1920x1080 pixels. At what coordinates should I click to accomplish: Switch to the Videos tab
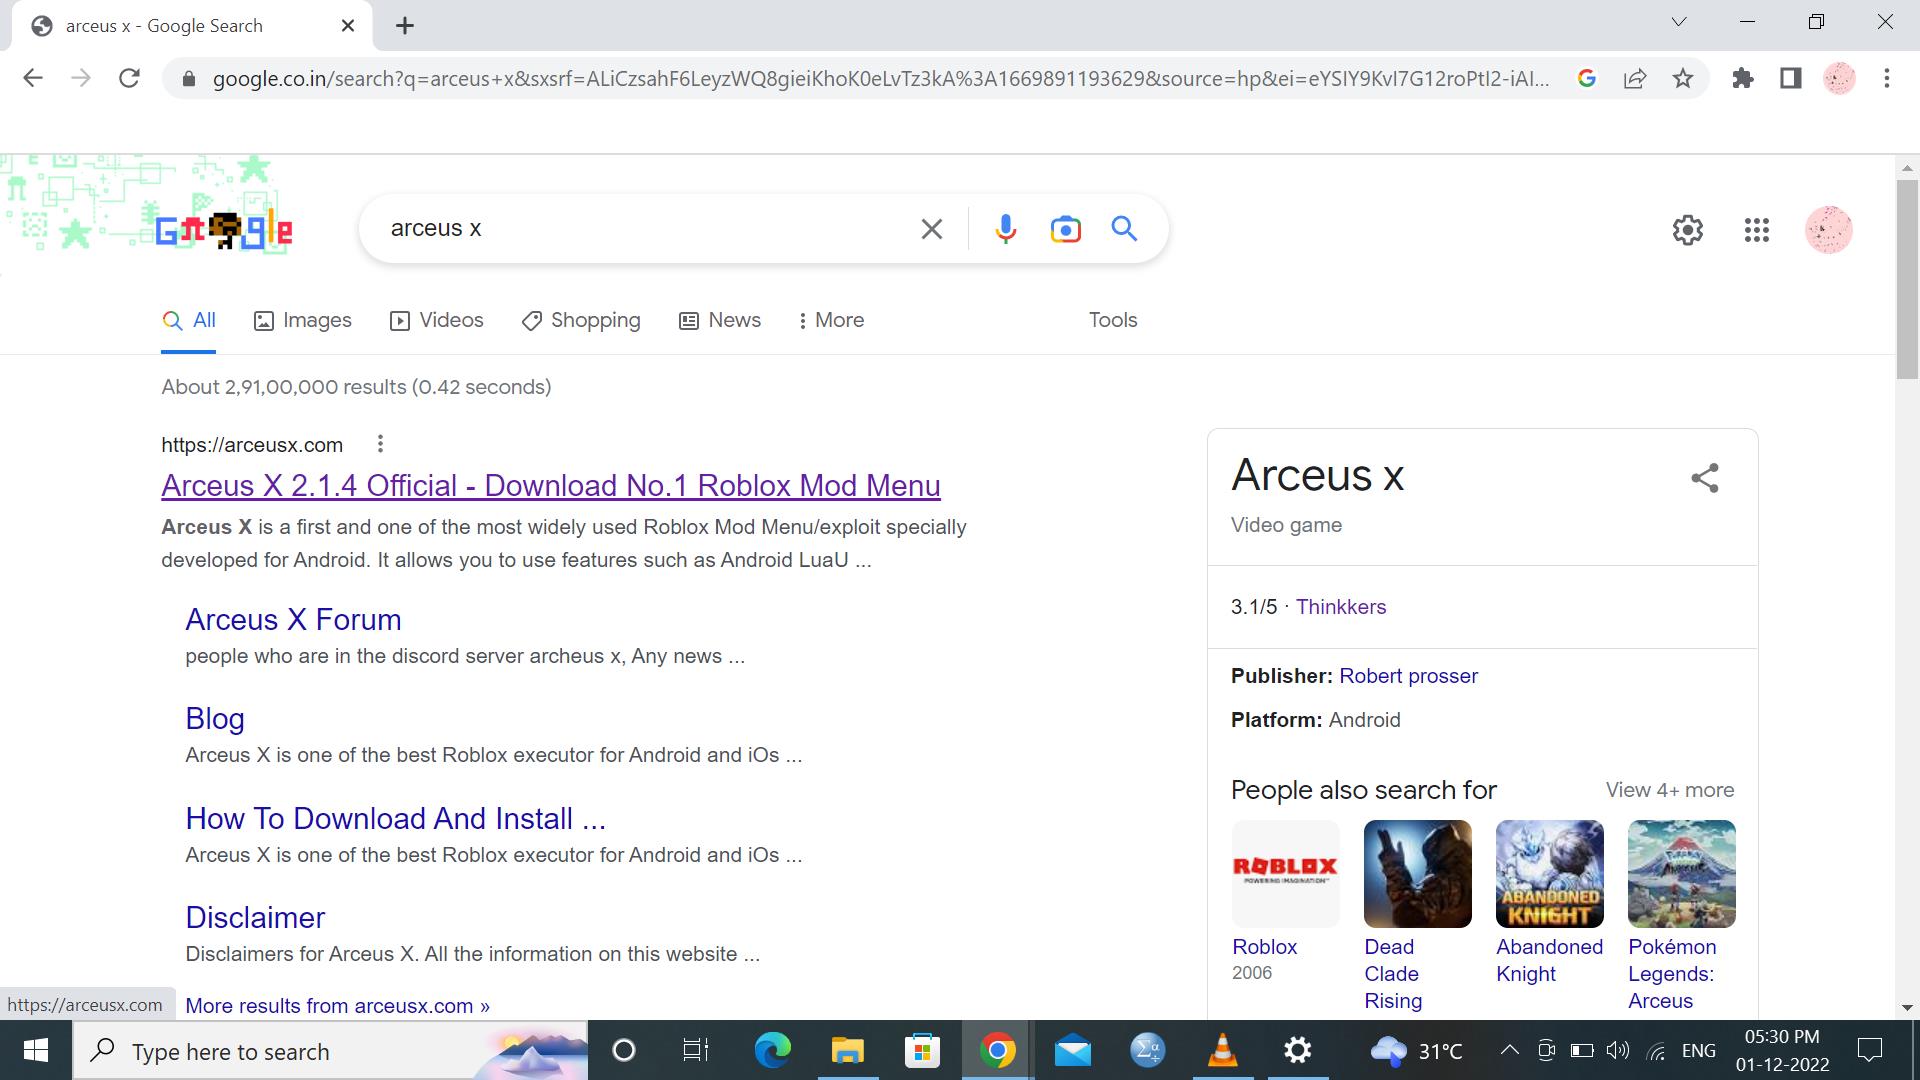[x=437, y=320]
